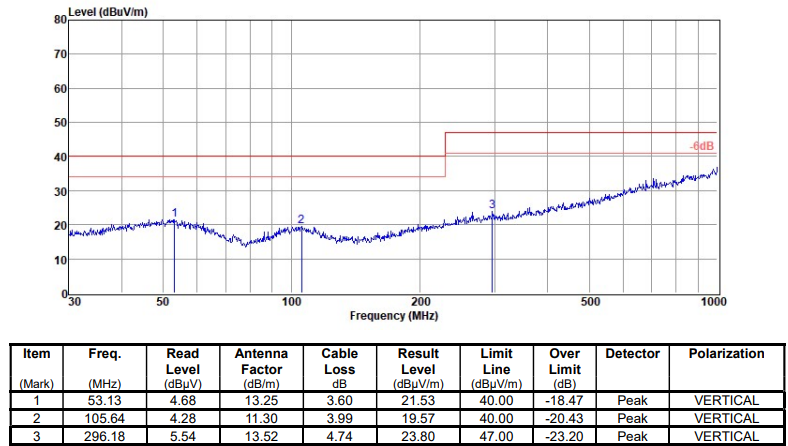Click the 1000 tick on the frequency axis
Viewport: 788px width, 446px height.
(713, 301)
